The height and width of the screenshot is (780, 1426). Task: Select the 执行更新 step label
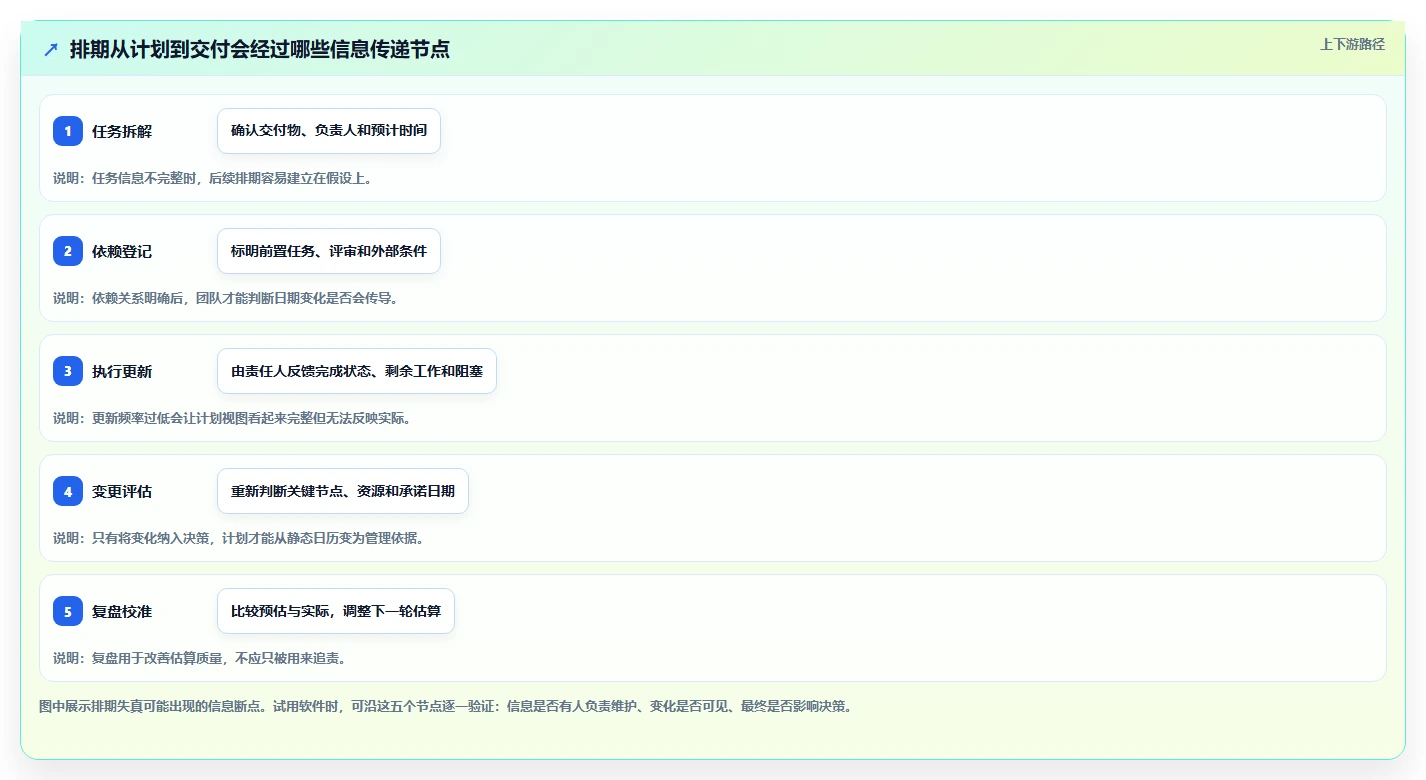(x=122, y=371)
